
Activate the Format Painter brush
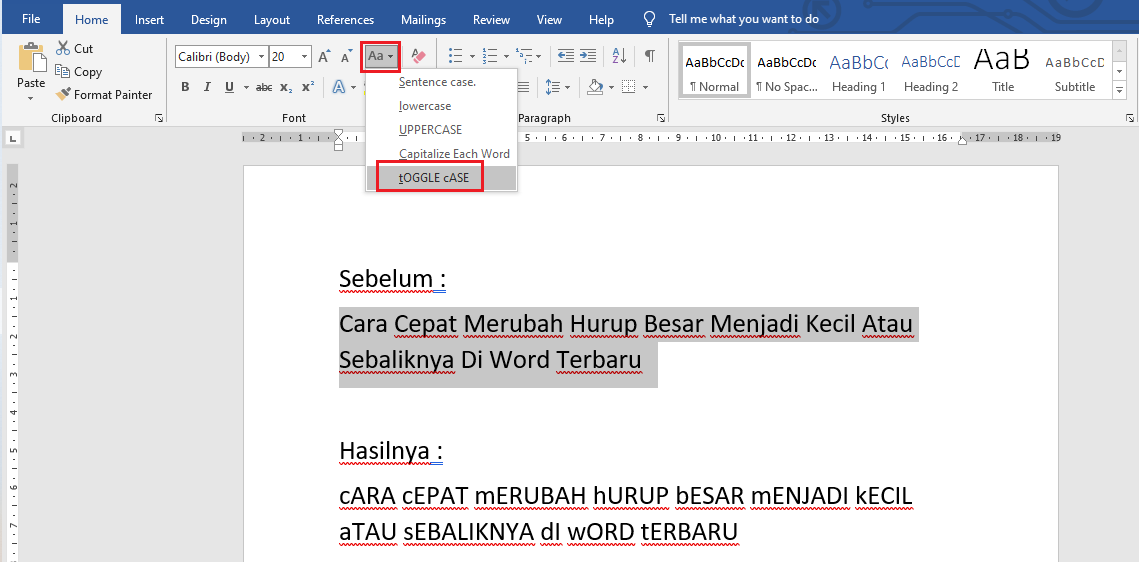[63, 94]
